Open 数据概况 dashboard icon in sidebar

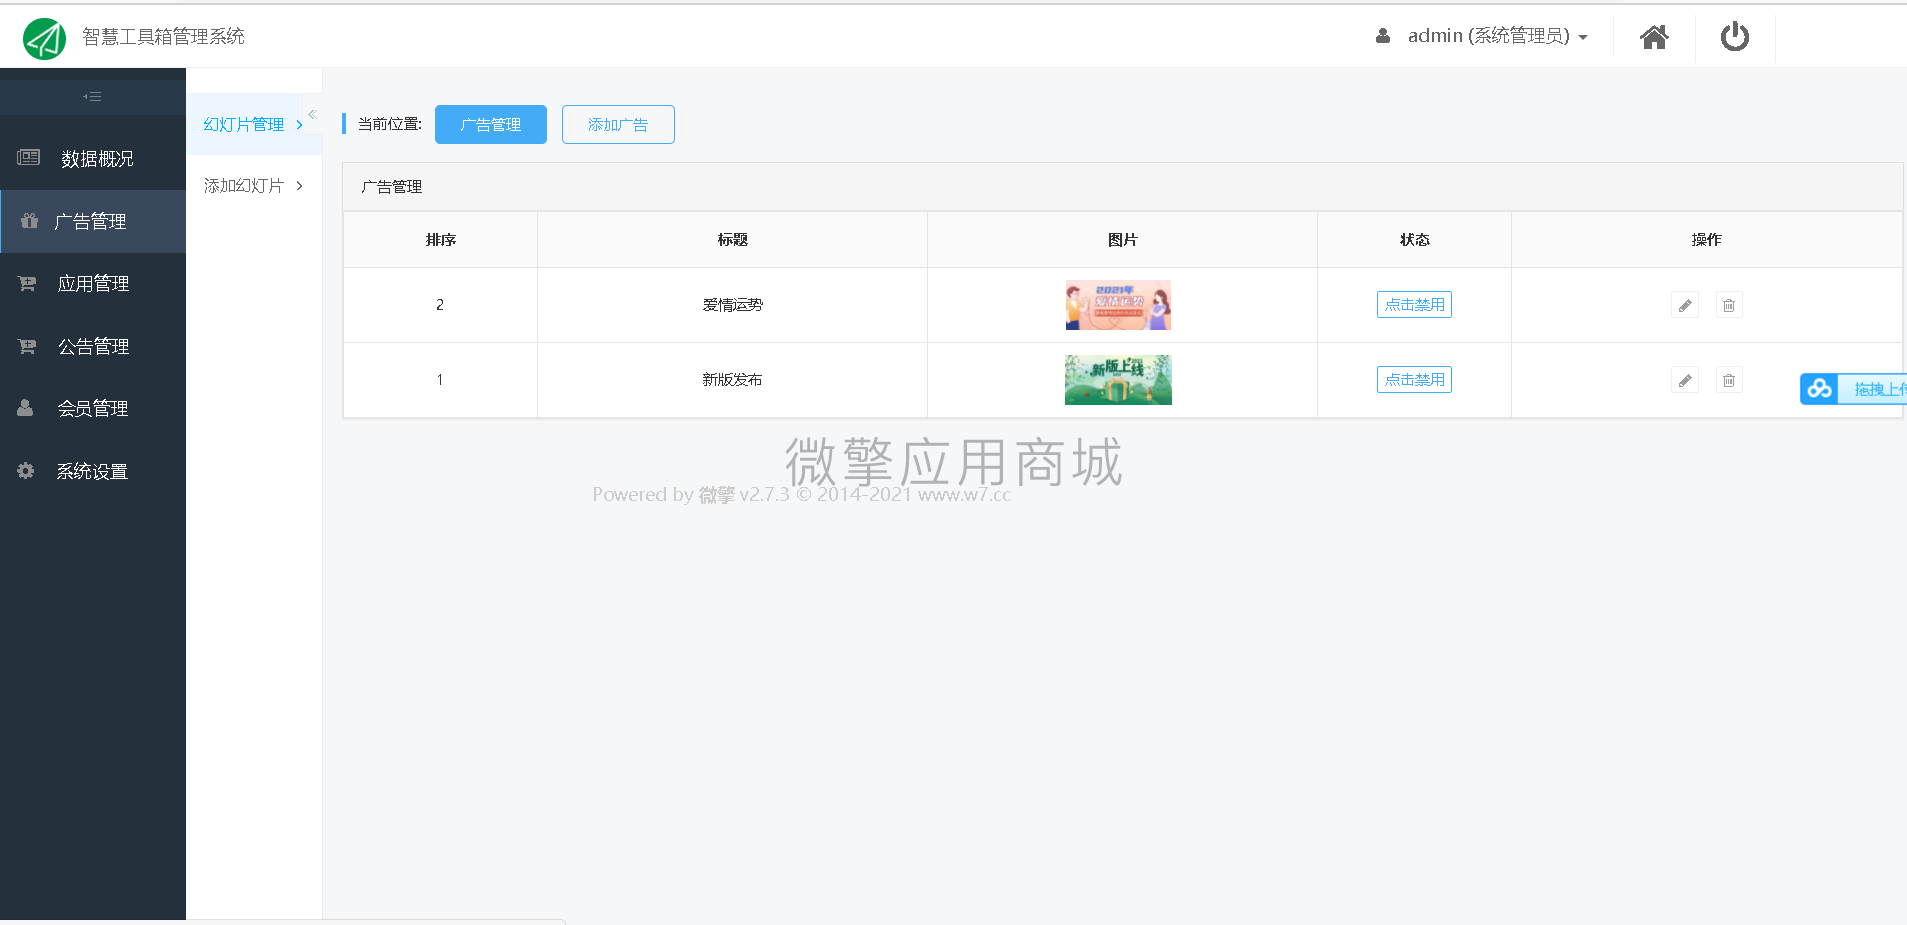tap(27, 157)
